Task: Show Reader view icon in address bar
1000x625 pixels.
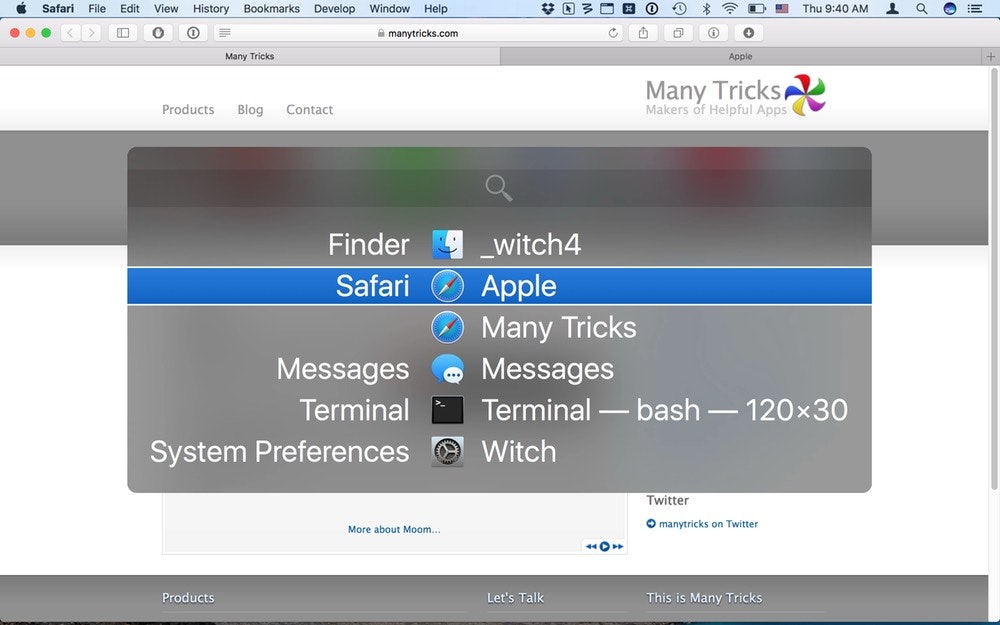Action: pyautogui.click(x=224, y=33)
